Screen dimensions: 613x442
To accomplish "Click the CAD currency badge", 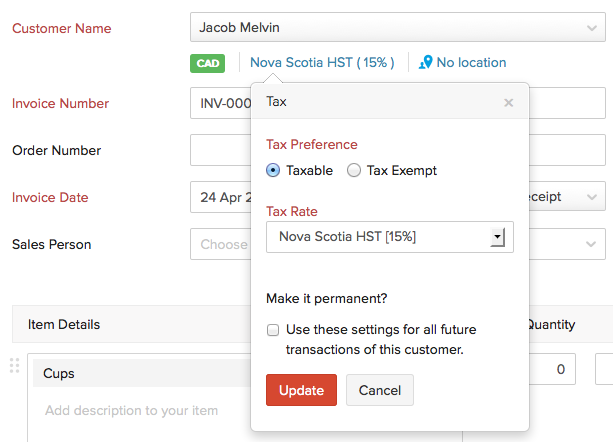I will coord(208,62).
